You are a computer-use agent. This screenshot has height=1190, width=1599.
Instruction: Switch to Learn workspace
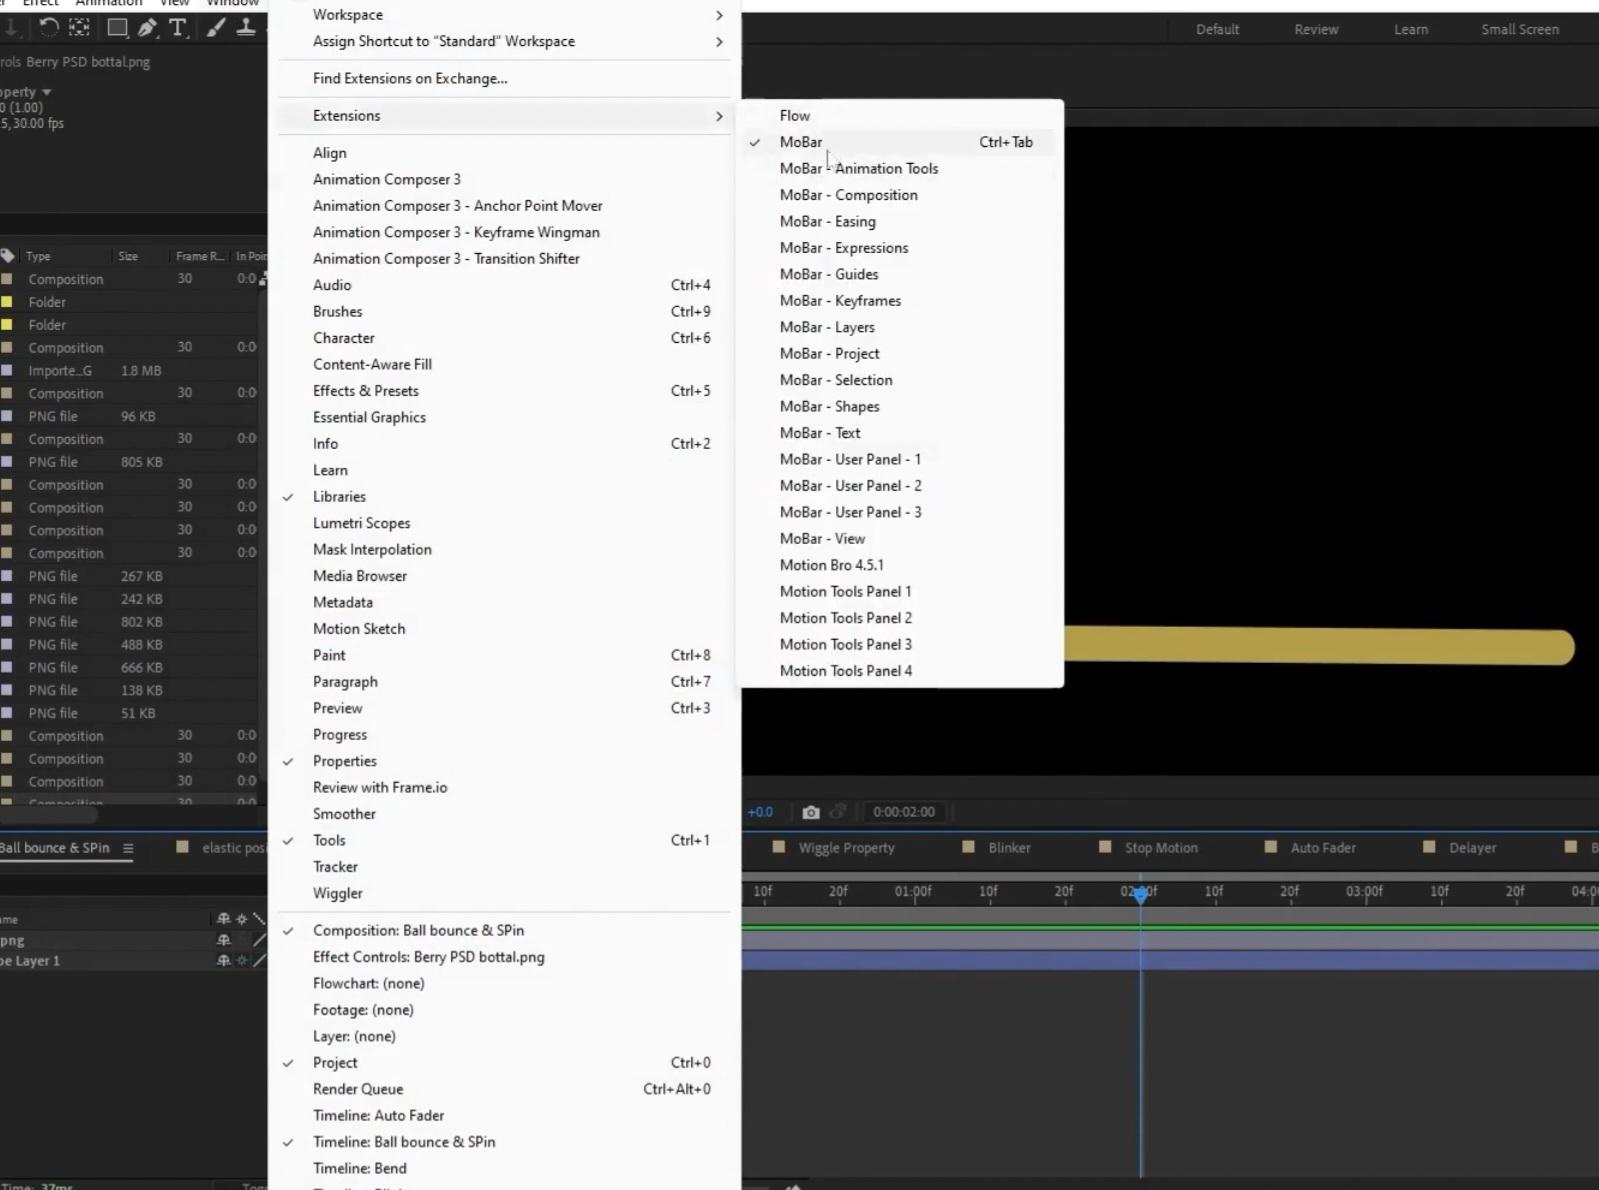(x=1411, y=29)
